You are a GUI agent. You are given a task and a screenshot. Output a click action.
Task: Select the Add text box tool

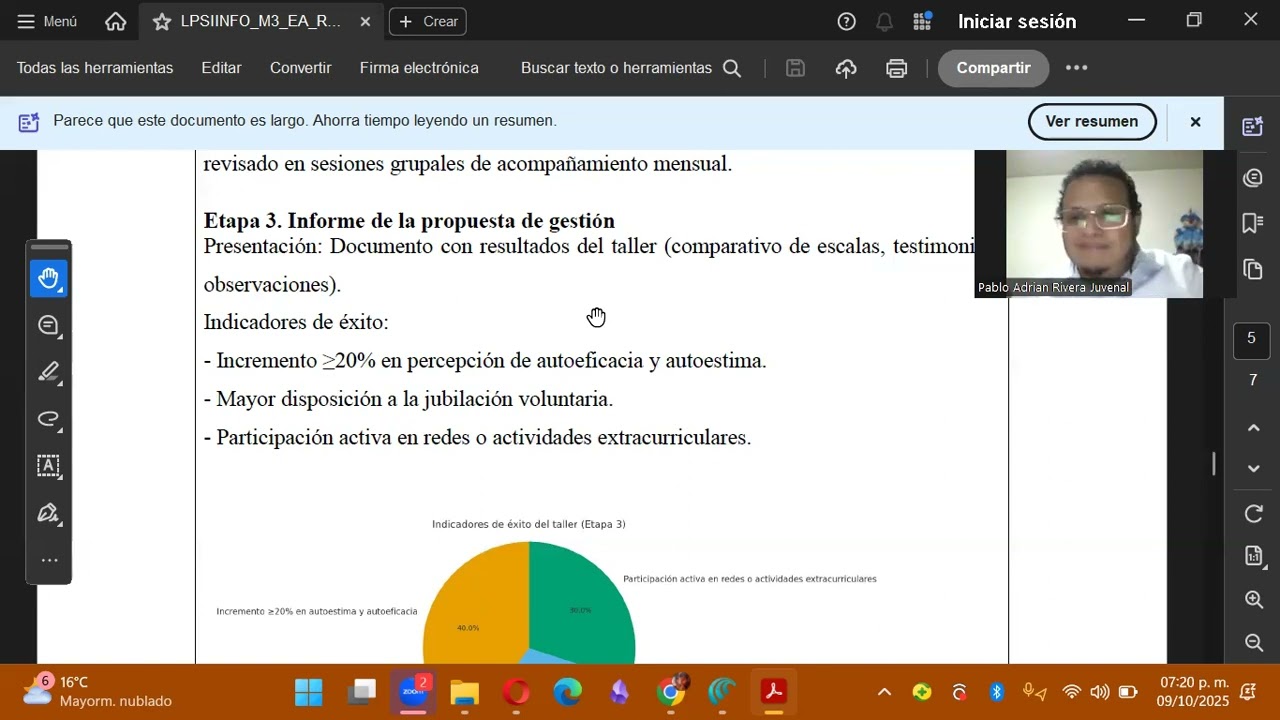pos(48,466)
